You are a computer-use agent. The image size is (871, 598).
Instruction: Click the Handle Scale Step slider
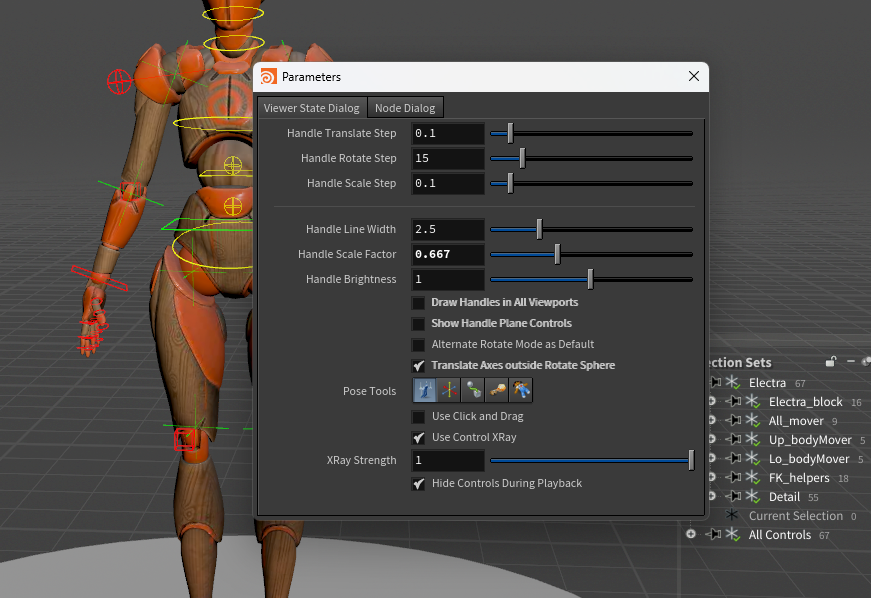pyautogui.click(x=592, y=183)
